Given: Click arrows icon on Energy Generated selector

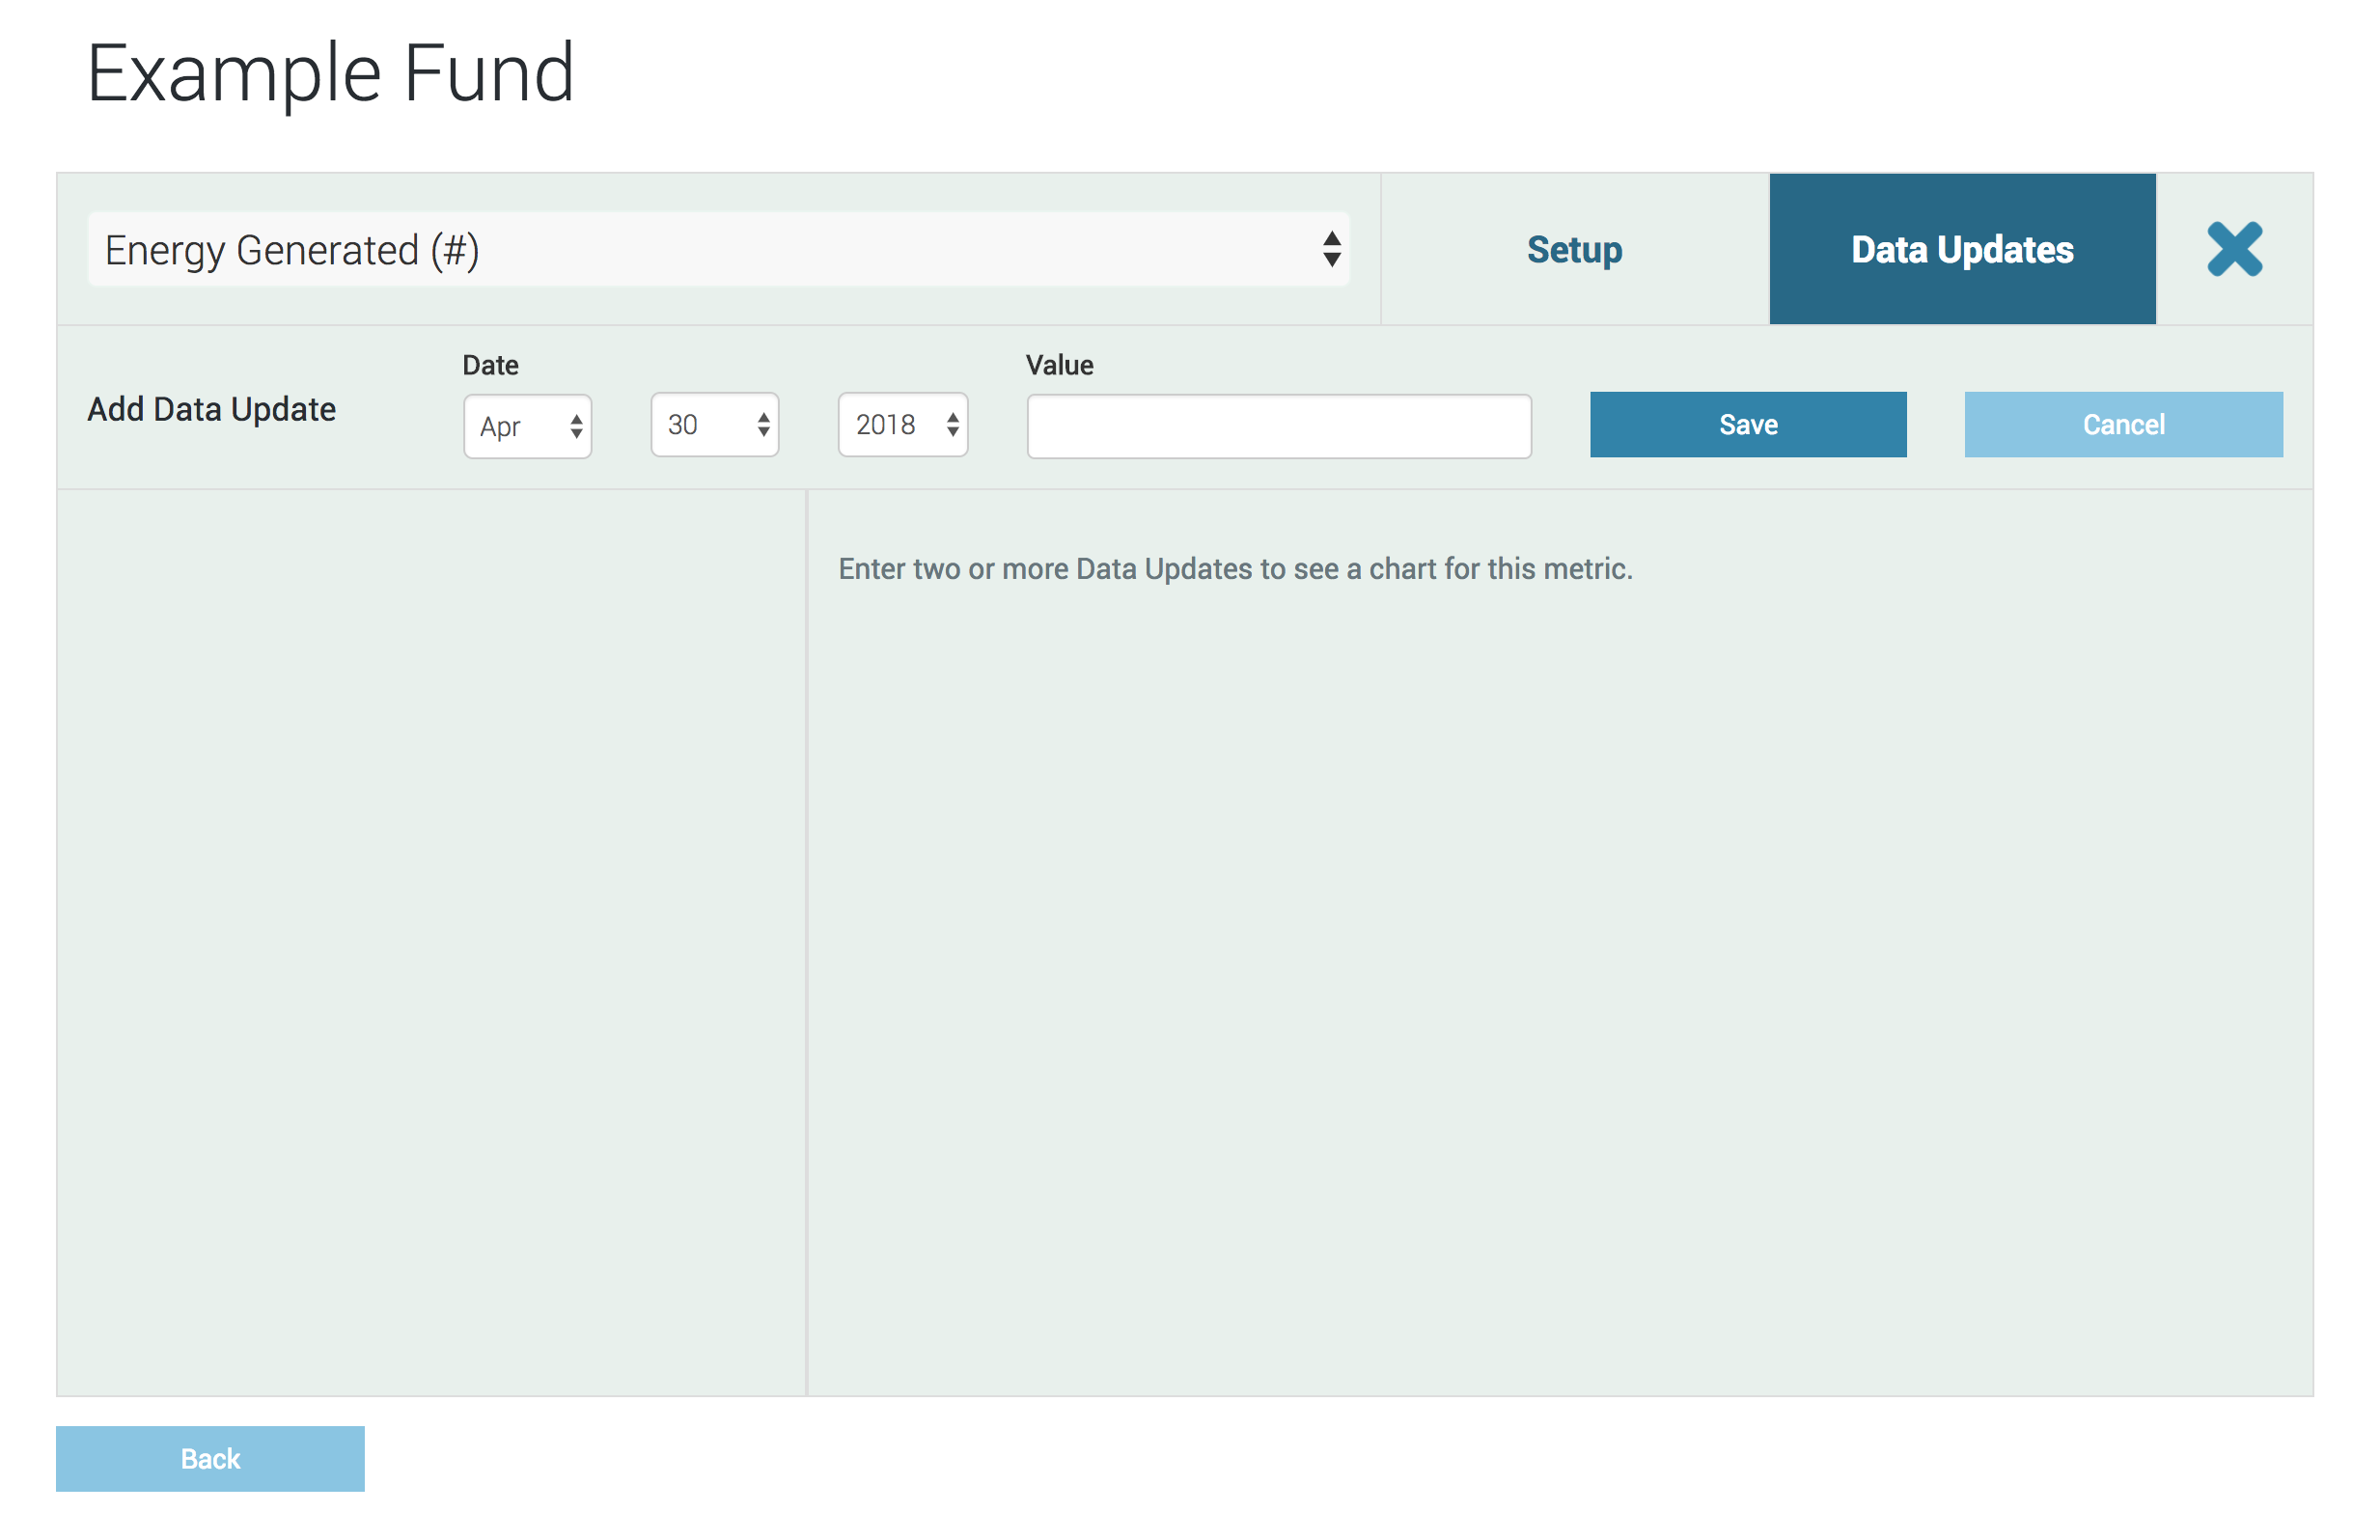Looking at the screenshot, I should pos(1331,249).
